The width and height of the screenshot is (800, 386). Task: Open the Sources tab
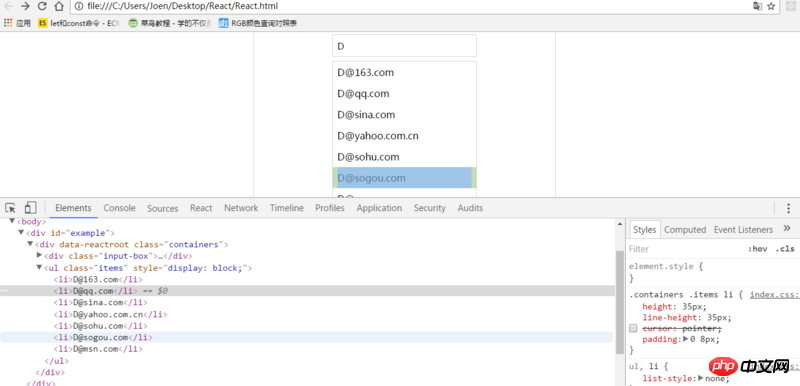pyautogui.click(x=163, y=208)
